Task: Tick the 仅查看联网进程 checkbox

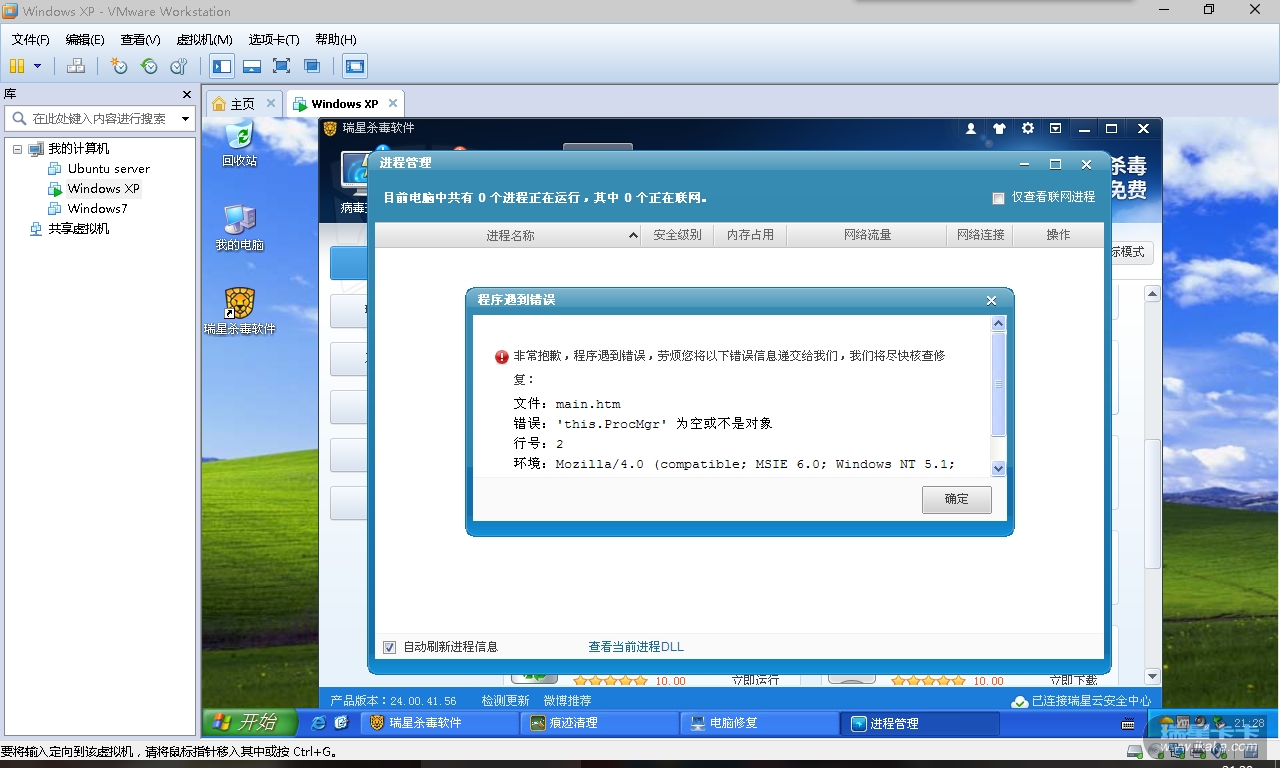Action: (x=998, y=198)
